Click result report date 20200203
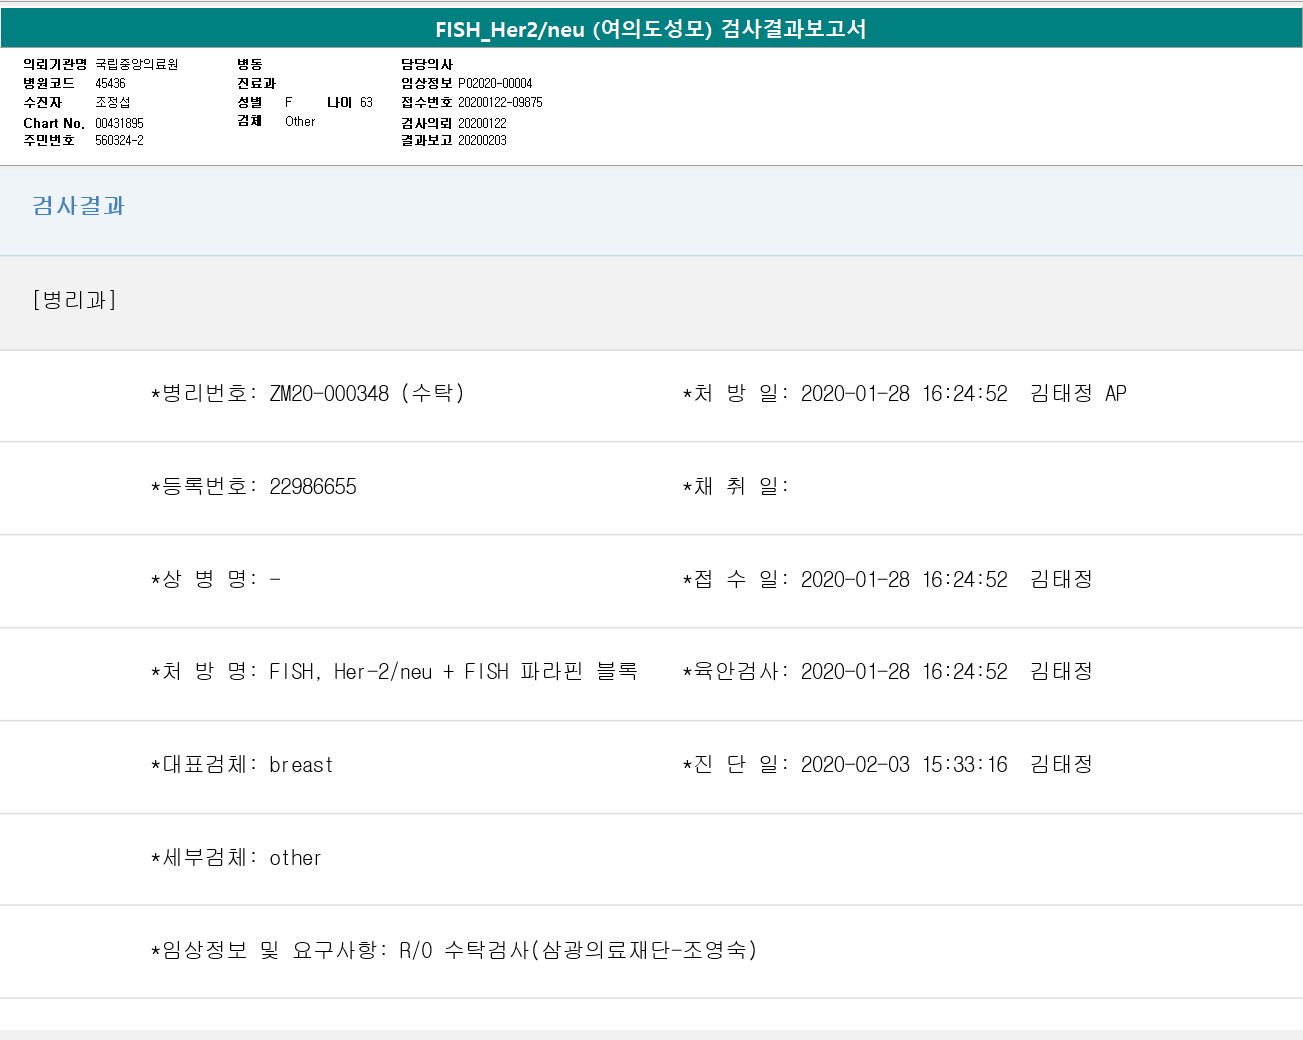The image size is (1303, 1040). coord(482,140)
